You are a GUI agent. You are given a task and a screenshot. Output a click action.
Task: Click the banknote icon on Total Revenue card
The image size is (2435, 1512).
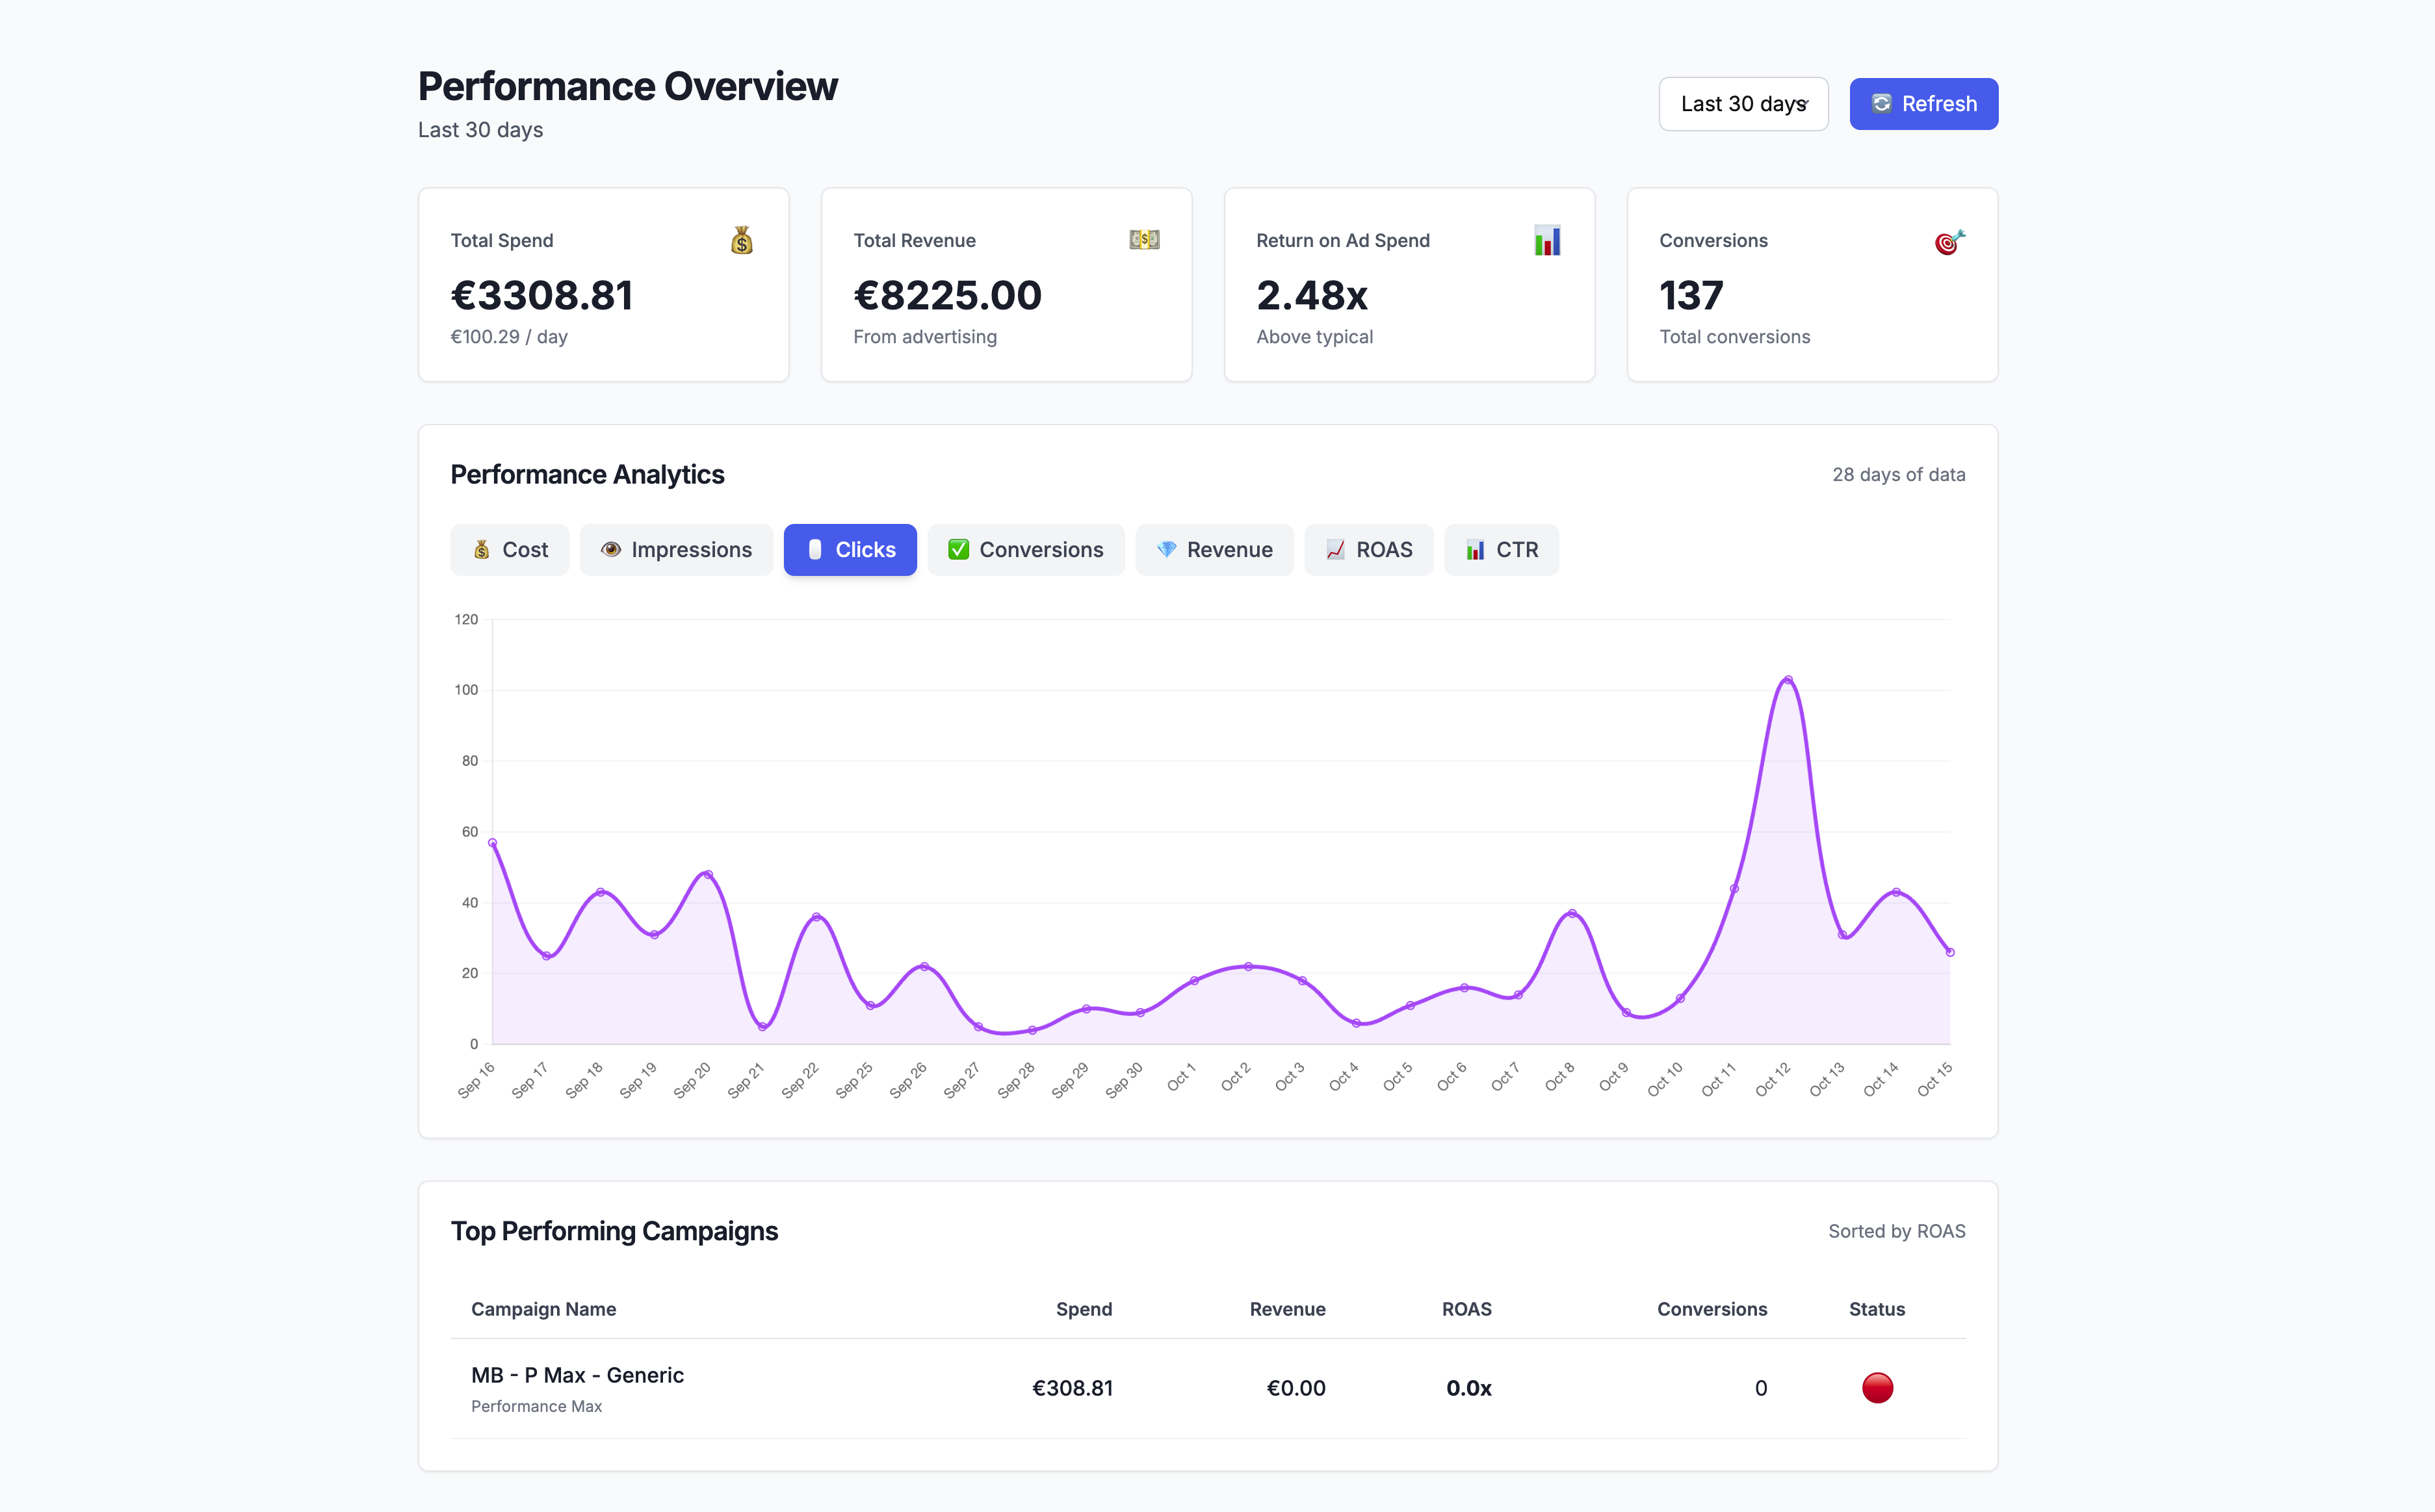coord(1144,240)
